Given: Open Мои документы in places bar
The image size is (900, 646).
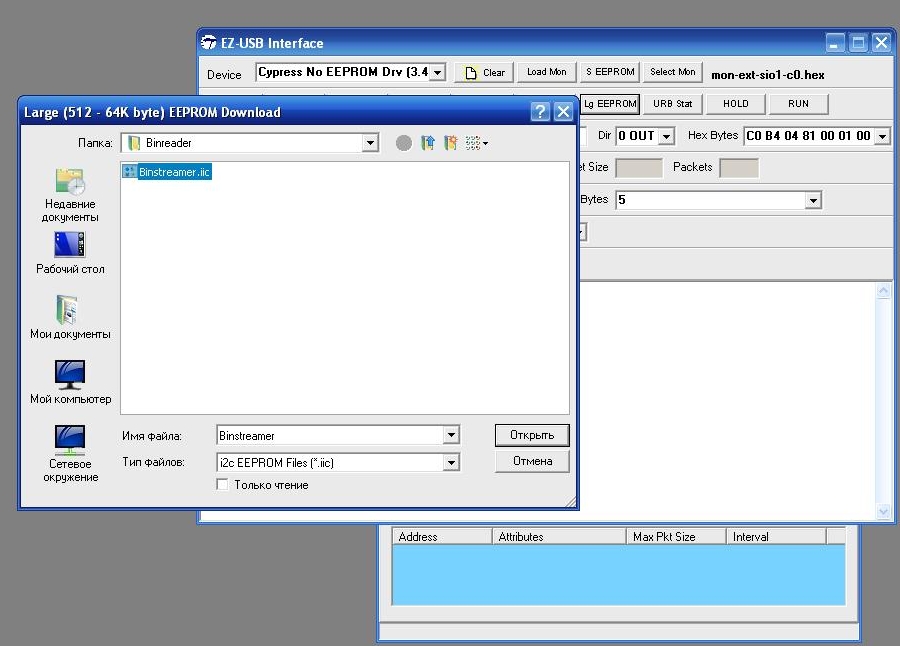Looking at the screenshot, I should pyautogui.click(x=70, y=318).
